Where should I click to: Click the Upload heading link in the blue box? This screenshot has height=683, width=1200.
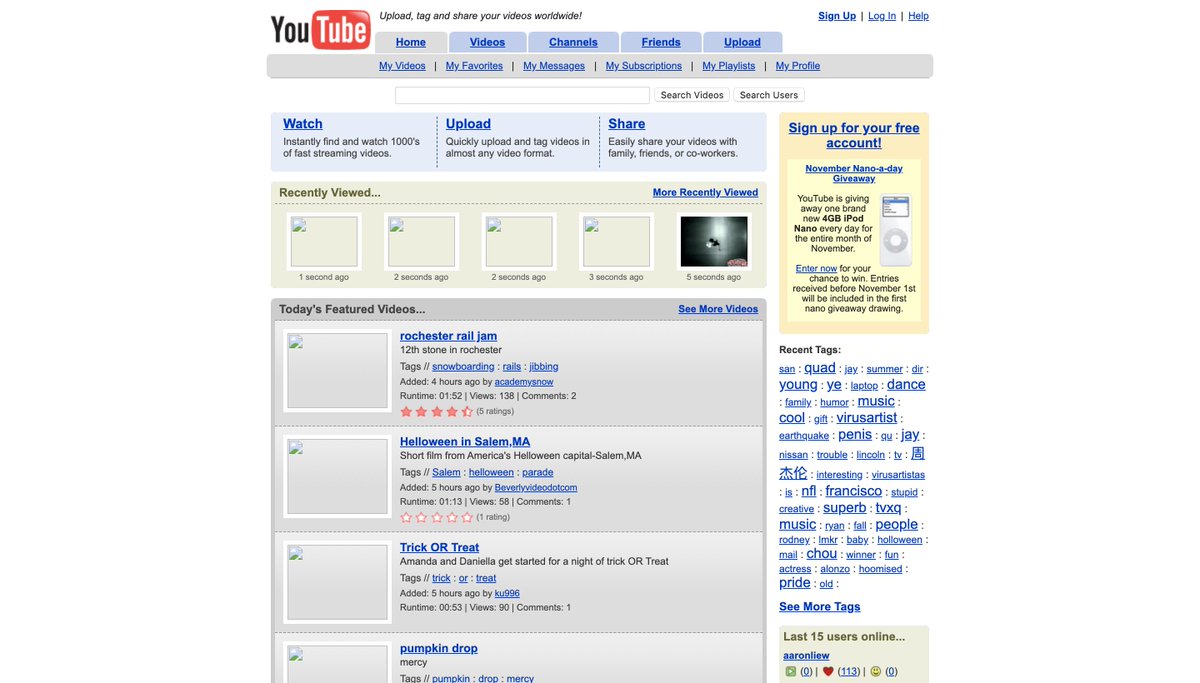coord(468,124)
